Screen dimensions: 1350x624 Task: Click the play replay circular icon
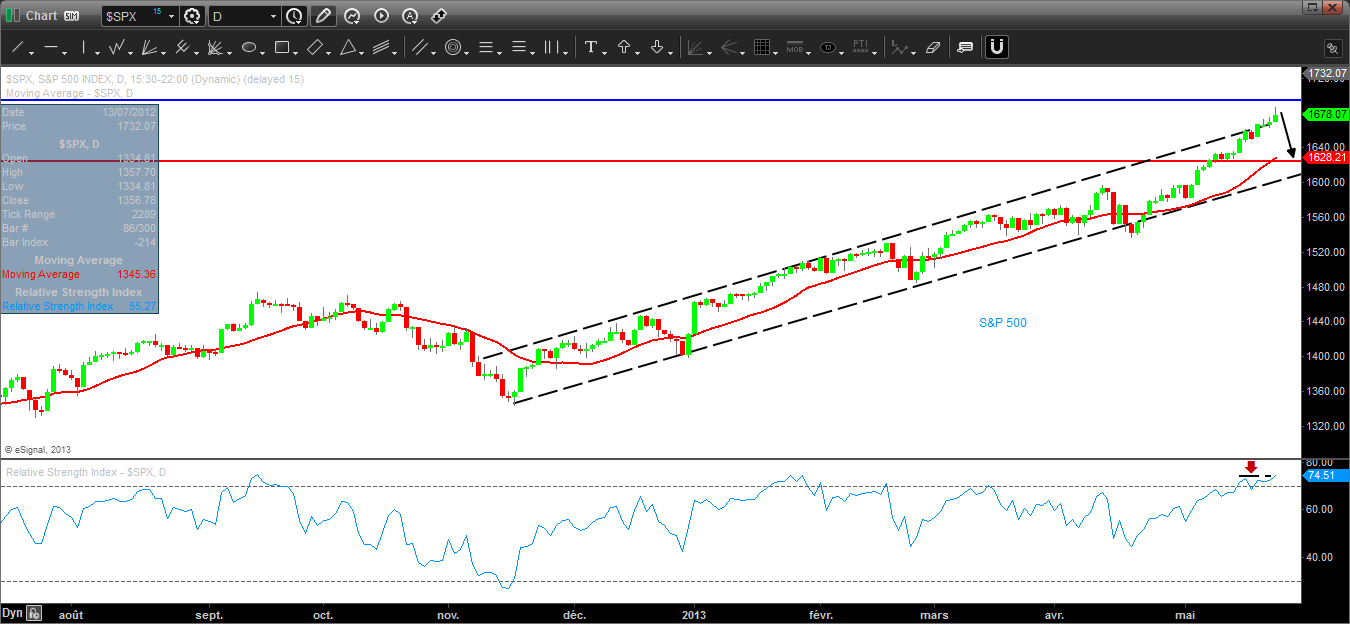pyautogui.click(x=381, y=16)
